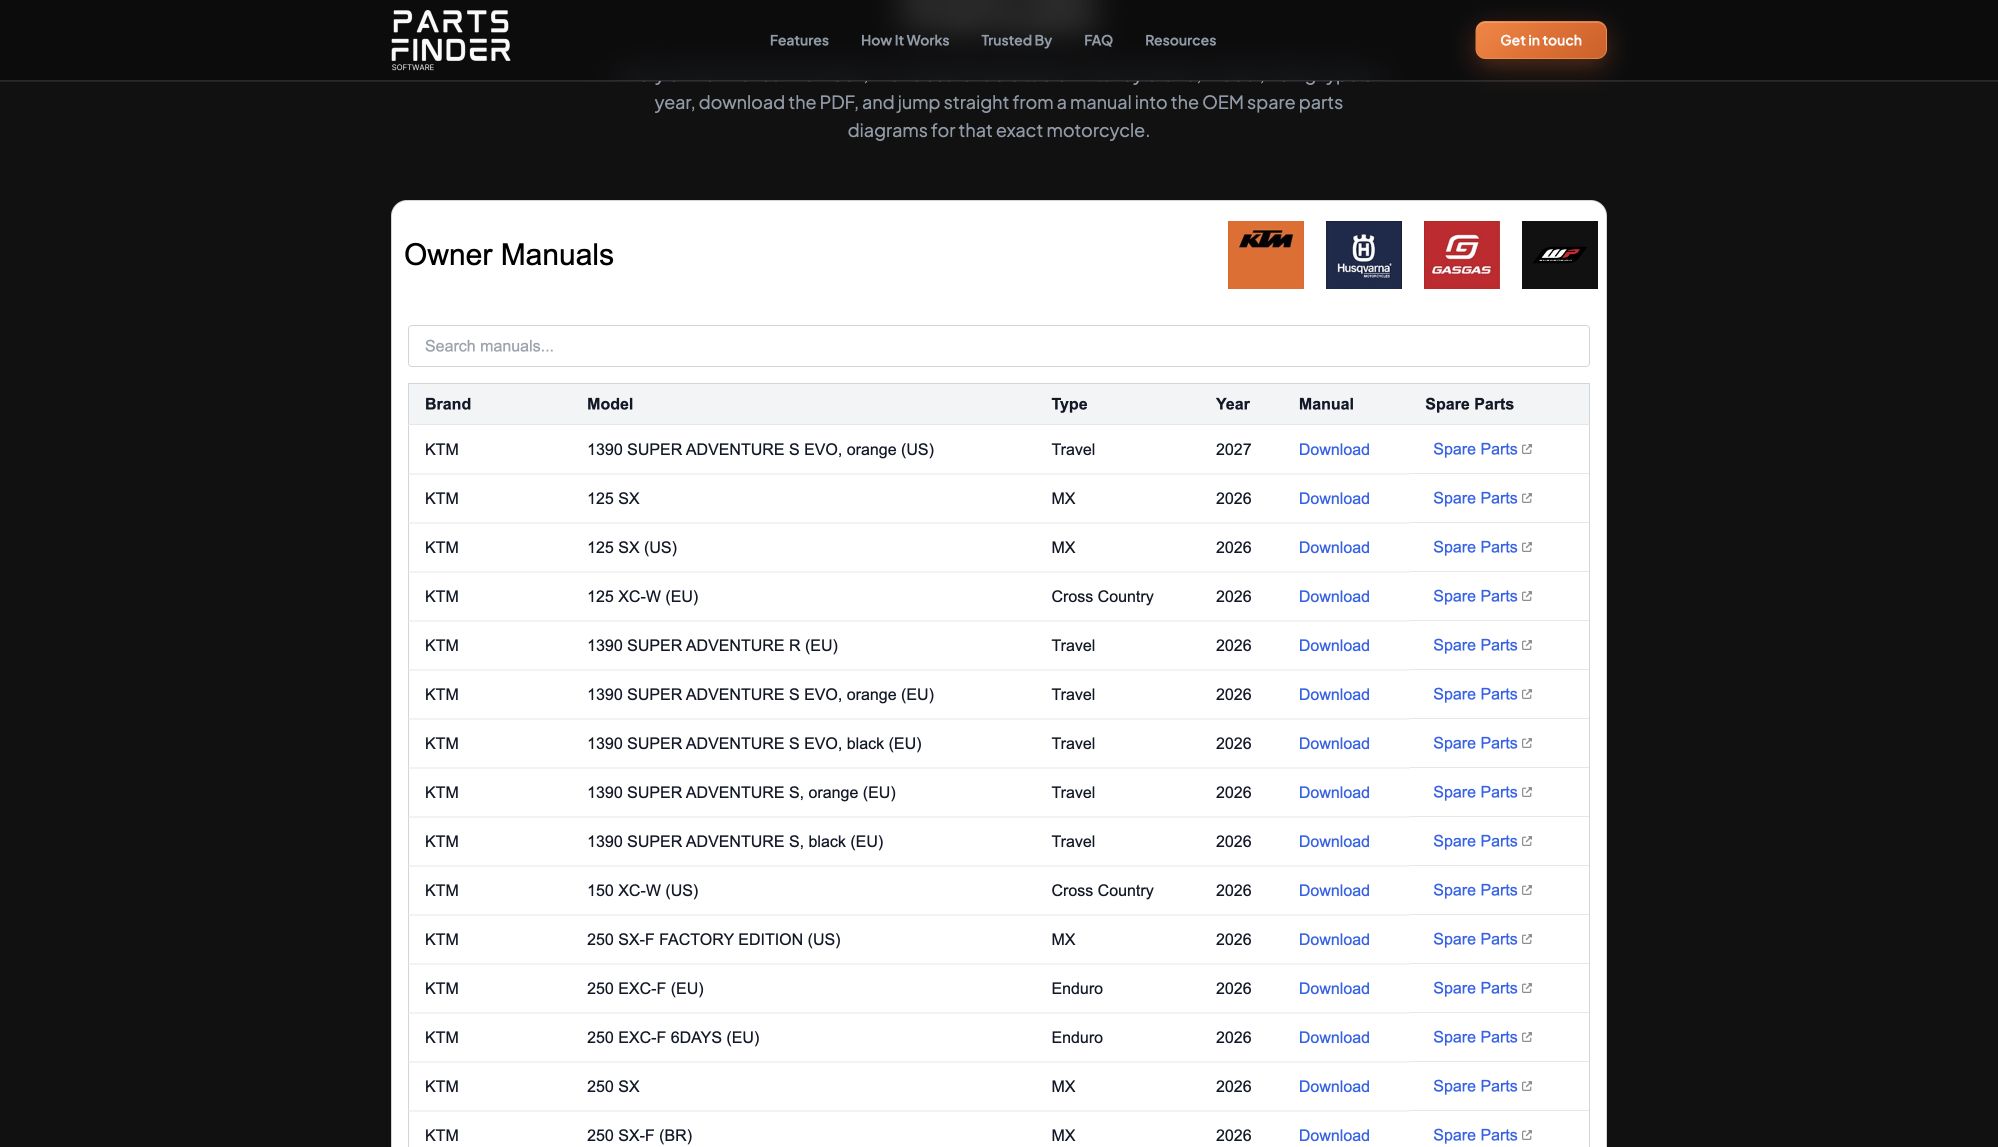
Task: Select the 125 XC-W (EU) model cell
Action: [642, 597]
